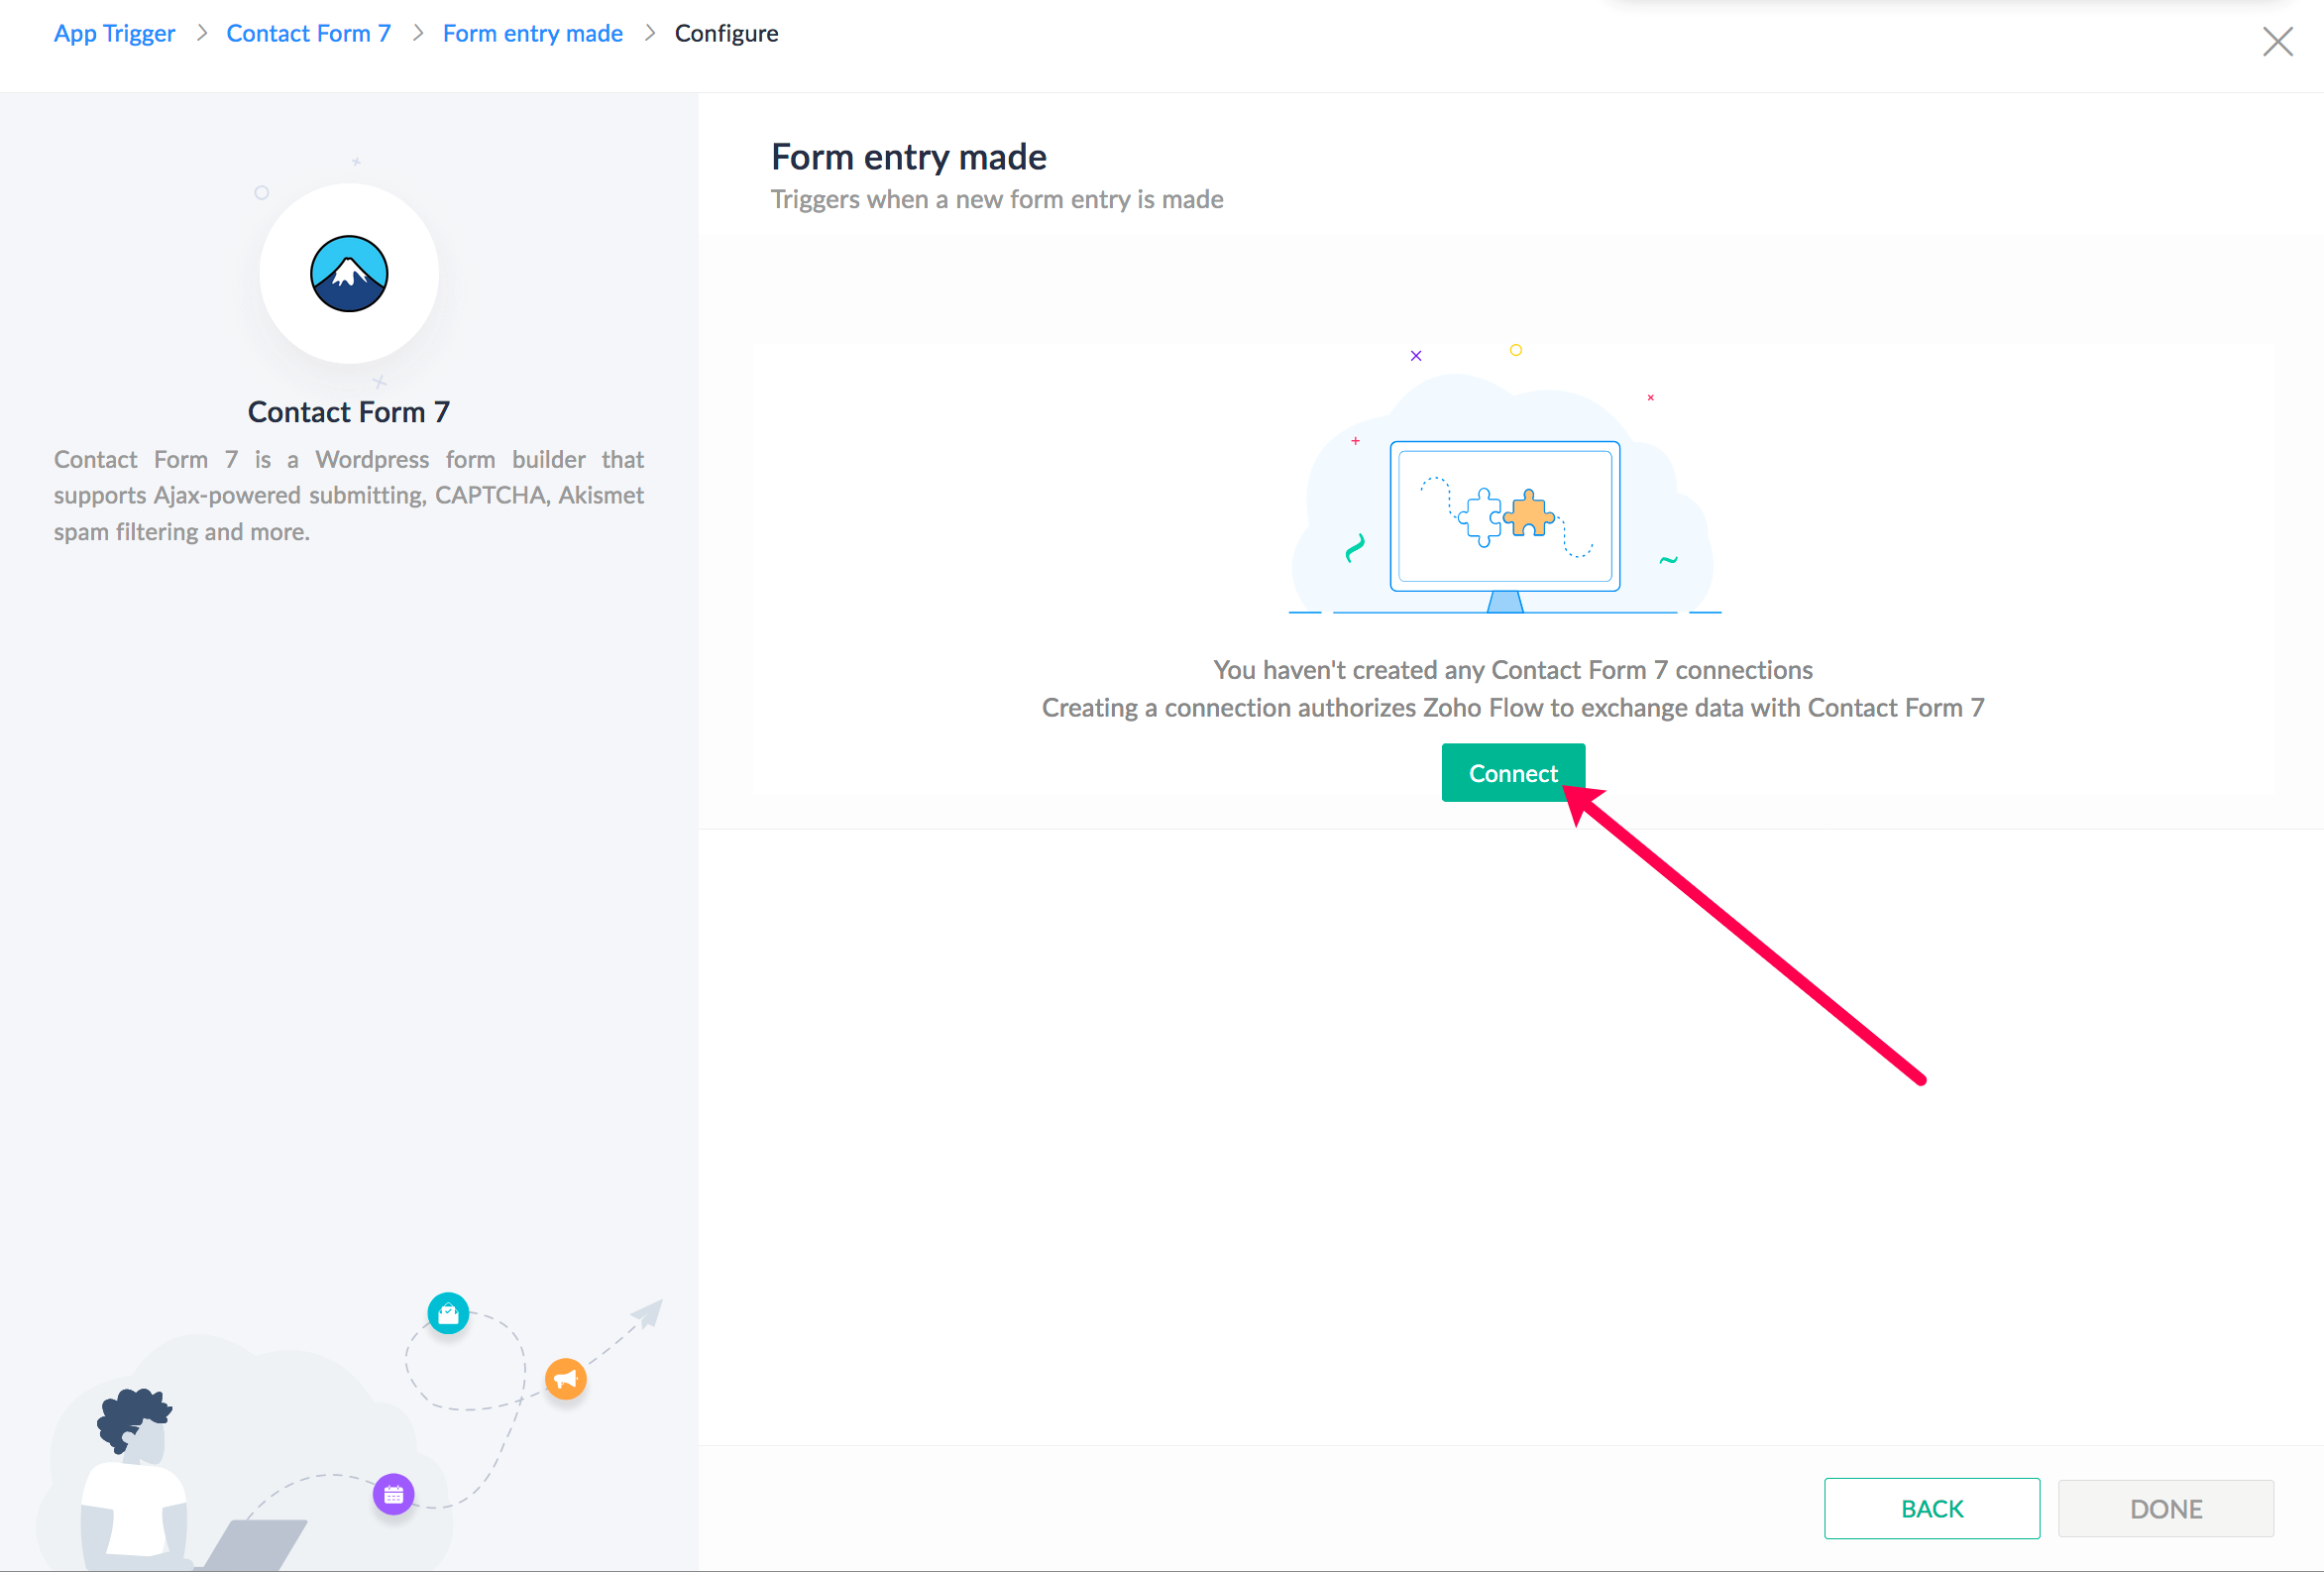Click the Form entry made heading
Image resolution: width=2324 pixels, height=1572 pixels.
point(908,157)
